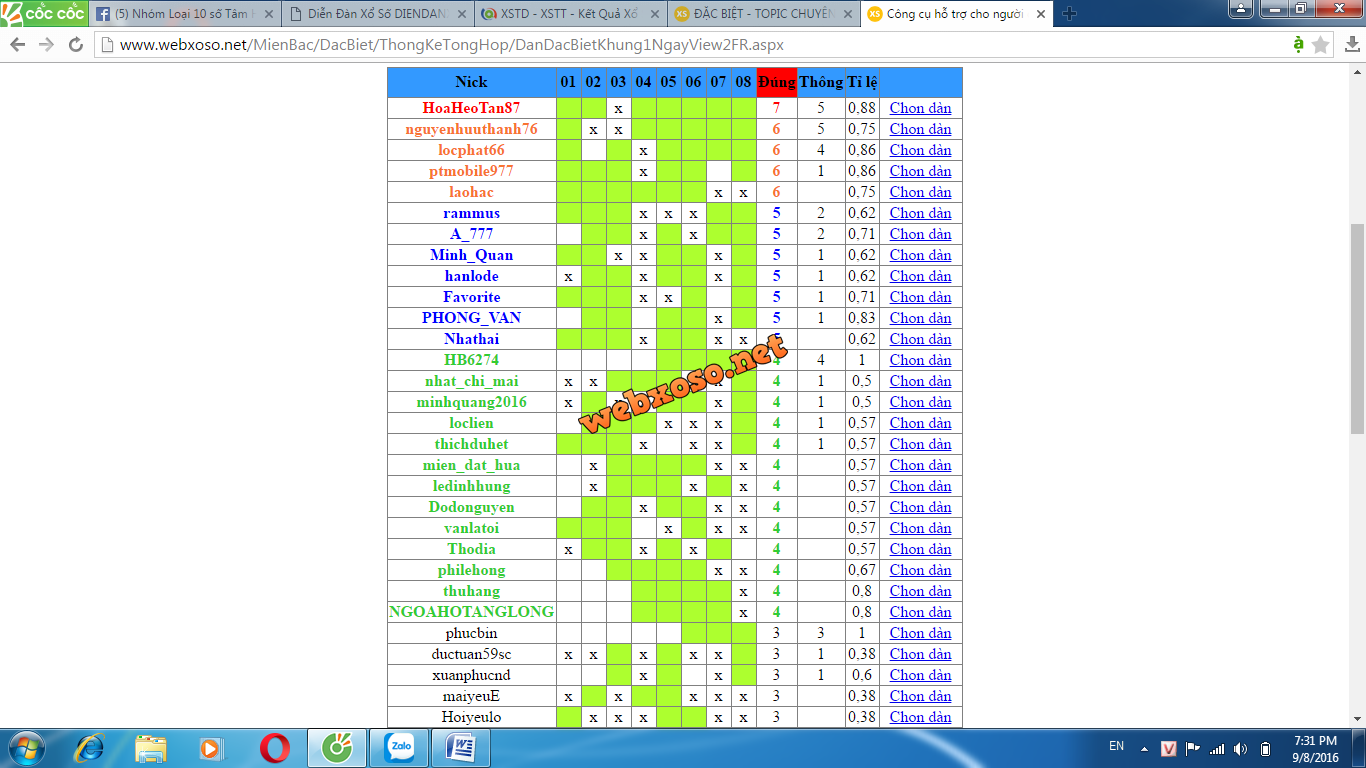The height and width of the screenshot is (768, 1366).
Task: Click Chọn dàn for Hoiyeulo
Action: click(x=920, y=717)
